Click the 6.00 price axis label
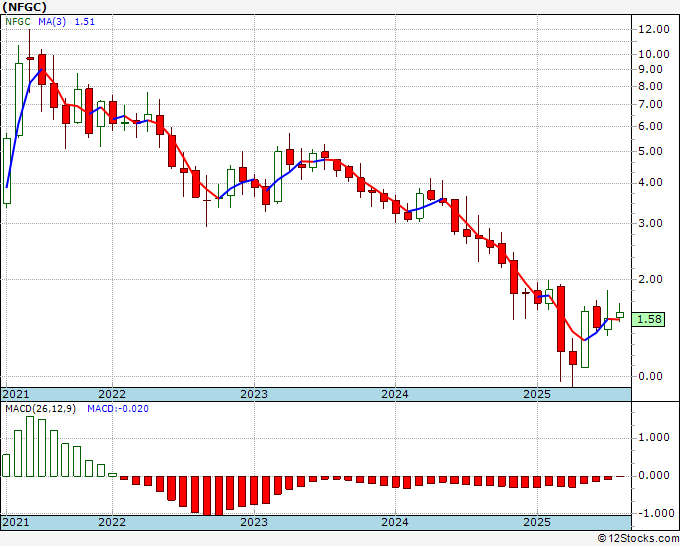The width and height of the screenshot is (680, 546). (x=650, y=126)
